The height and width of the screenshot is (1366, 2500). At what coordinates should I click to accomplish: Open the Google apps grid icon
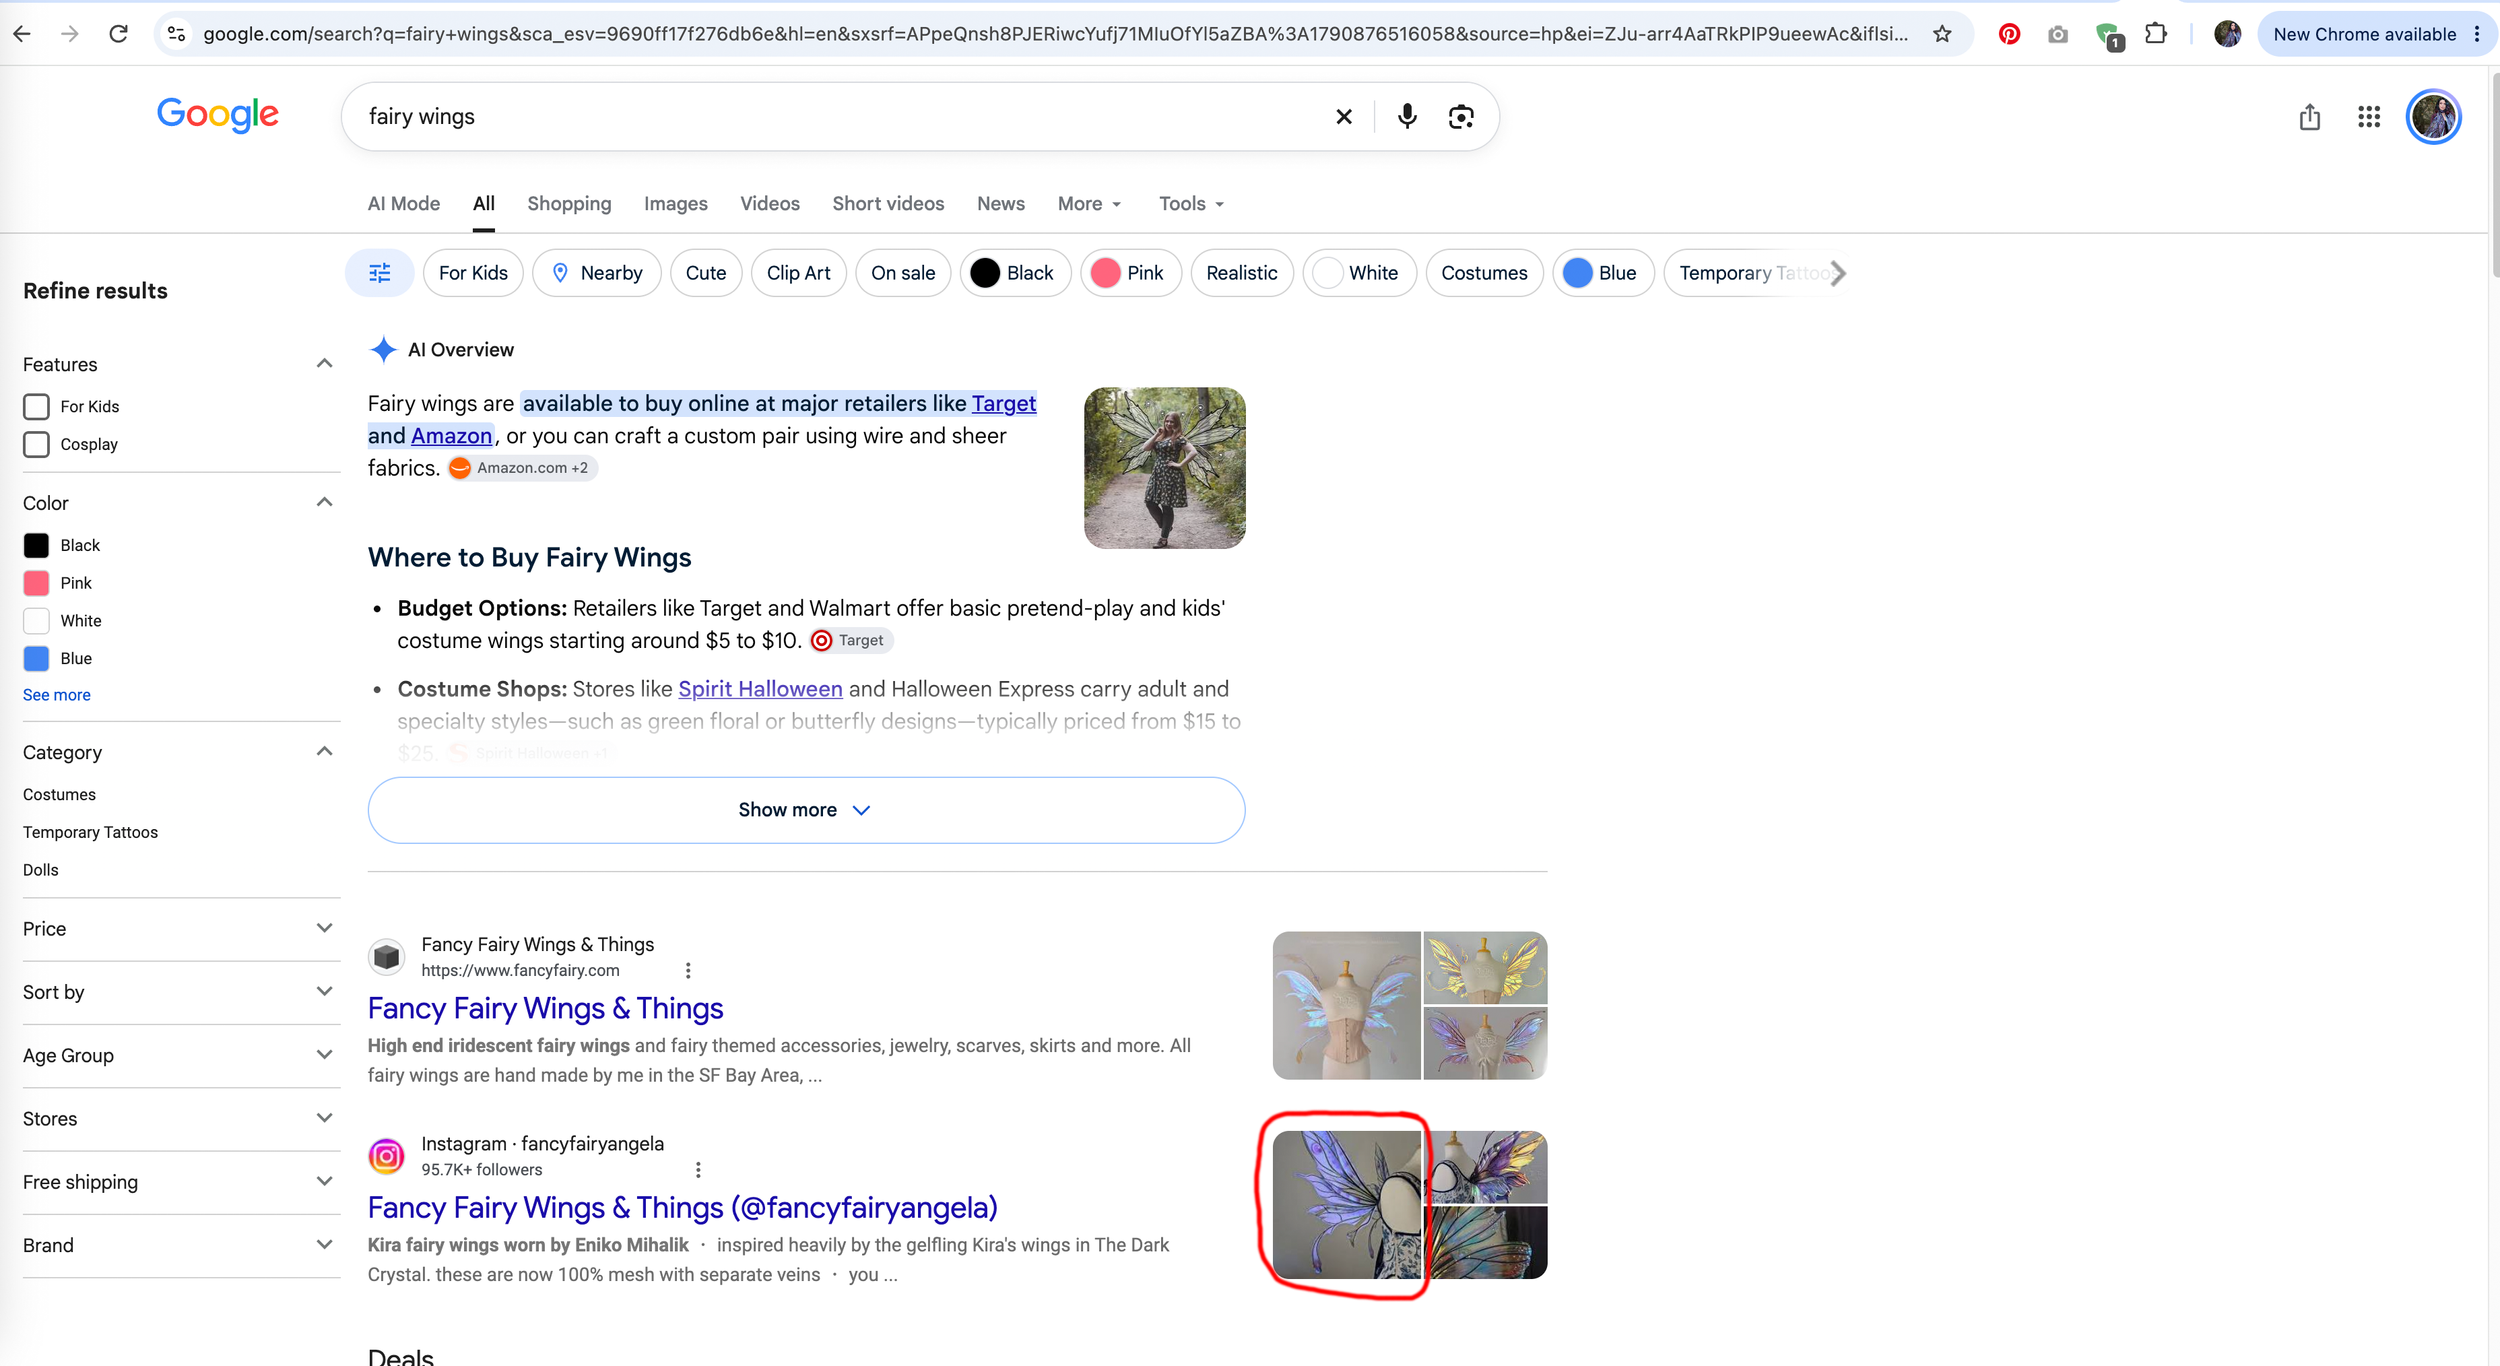pyautogui.click(x=2369, y=117)
